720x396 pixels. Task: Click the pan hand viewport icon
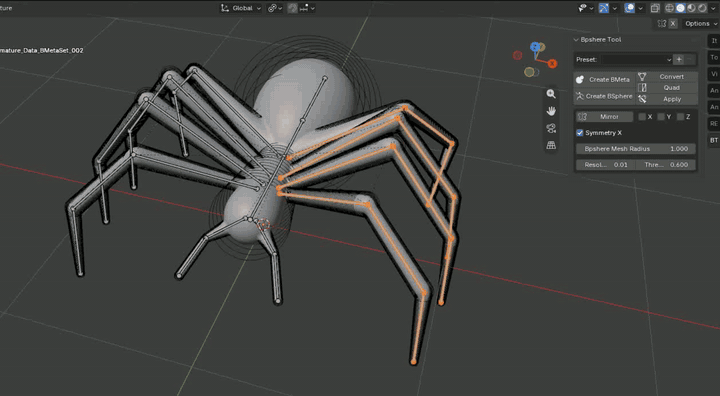click(x=551, y=111)
